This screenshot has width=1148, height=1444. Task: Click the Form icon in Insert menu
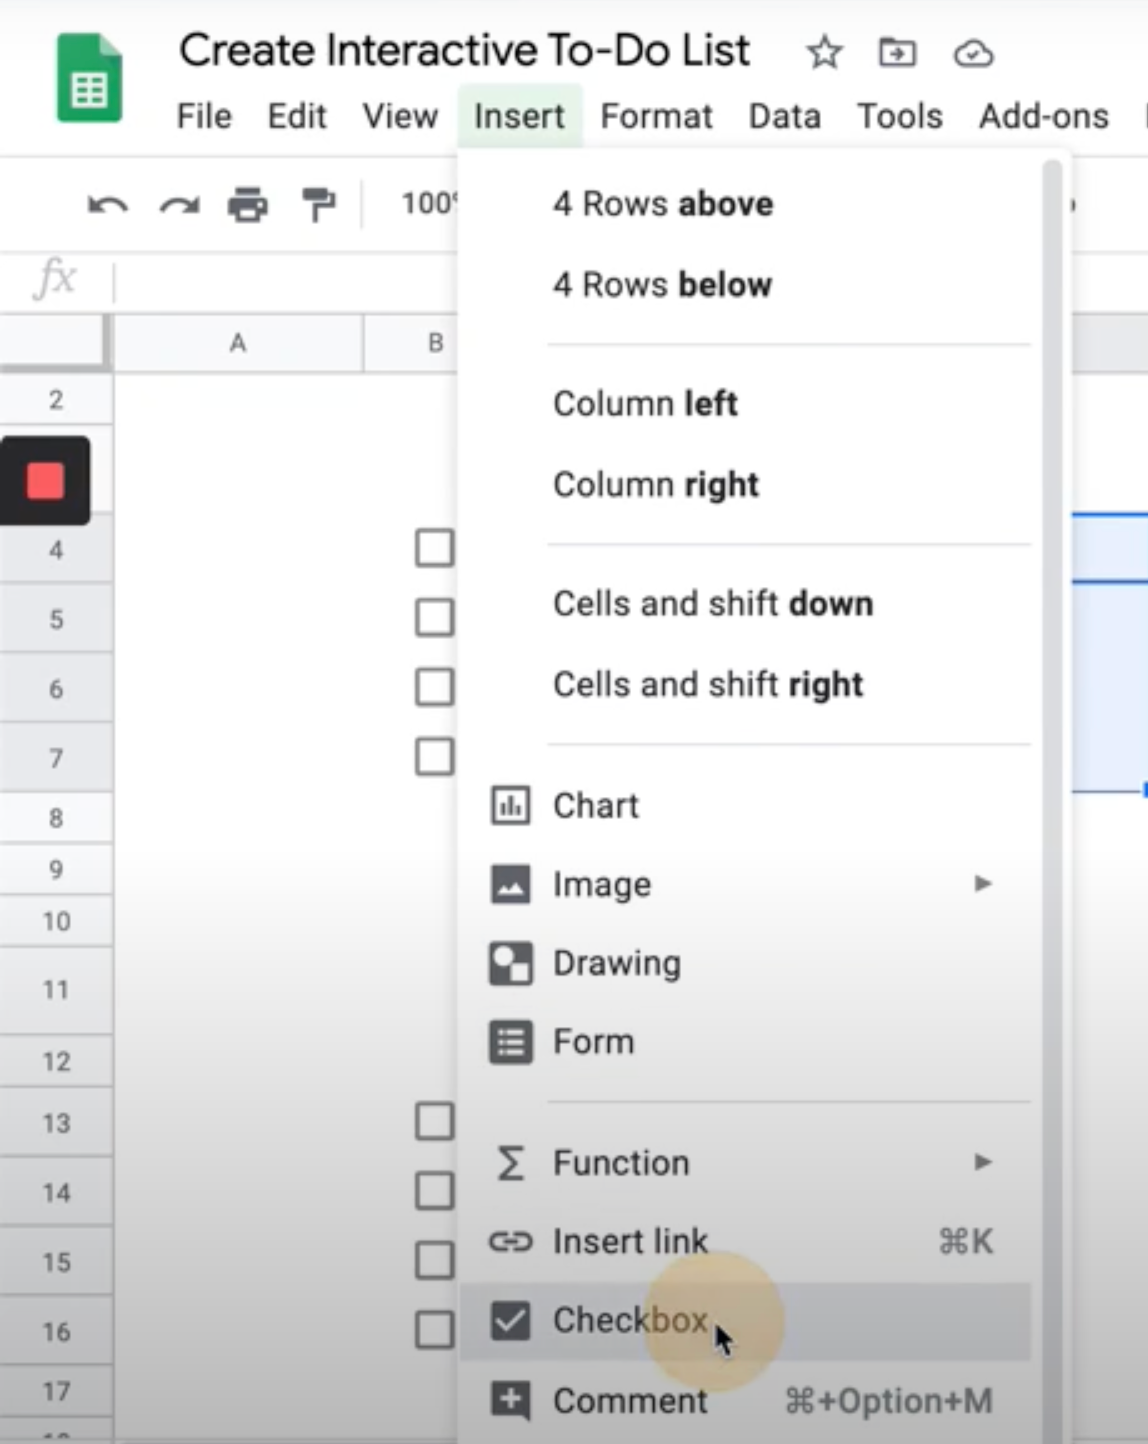(x=510, y=1042)
